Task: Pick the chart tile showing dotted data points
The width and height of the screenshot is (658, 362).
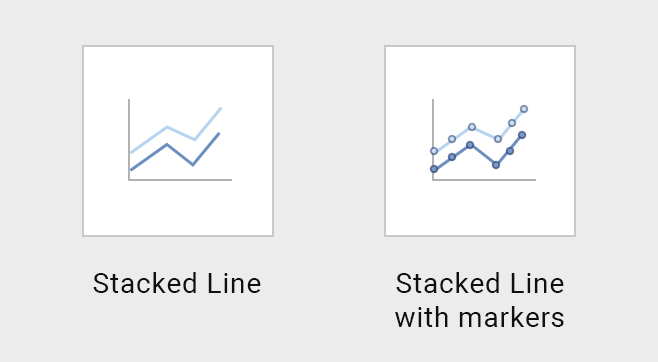Action: [480, 141]
